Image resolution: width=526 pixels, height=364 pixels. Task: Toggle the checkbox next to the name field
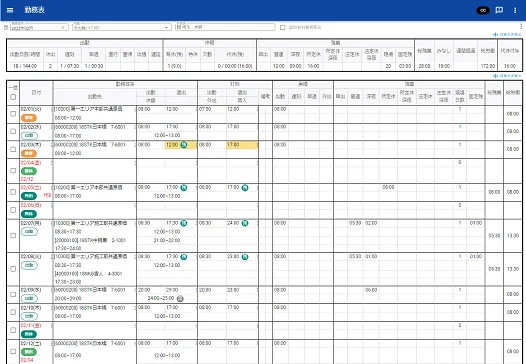tap(283, 28)
